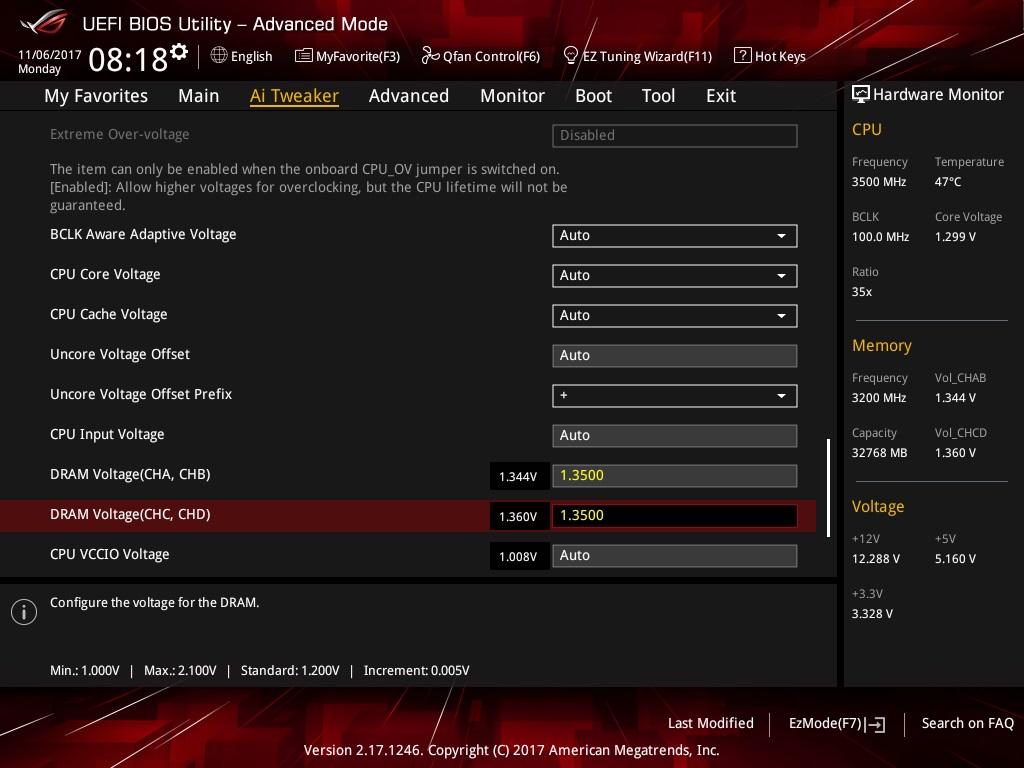Click Search on FAQ
The image size is (1024, 768).
967,723
